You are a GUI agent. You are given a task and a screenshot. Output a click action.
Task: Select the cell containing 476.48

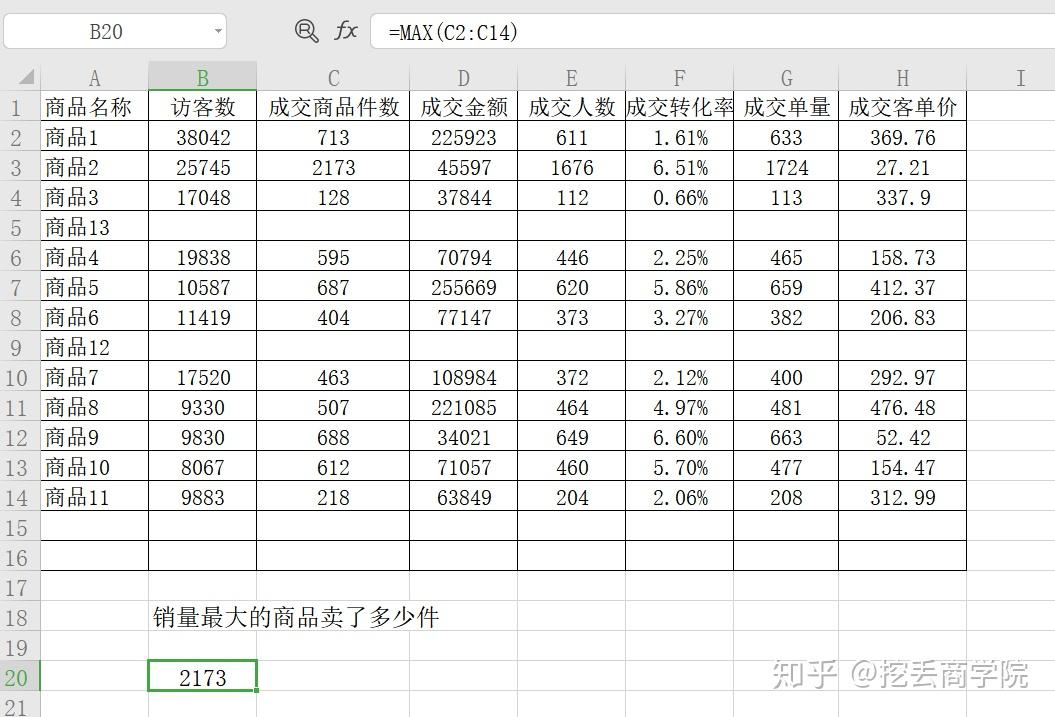pos(902,406)
